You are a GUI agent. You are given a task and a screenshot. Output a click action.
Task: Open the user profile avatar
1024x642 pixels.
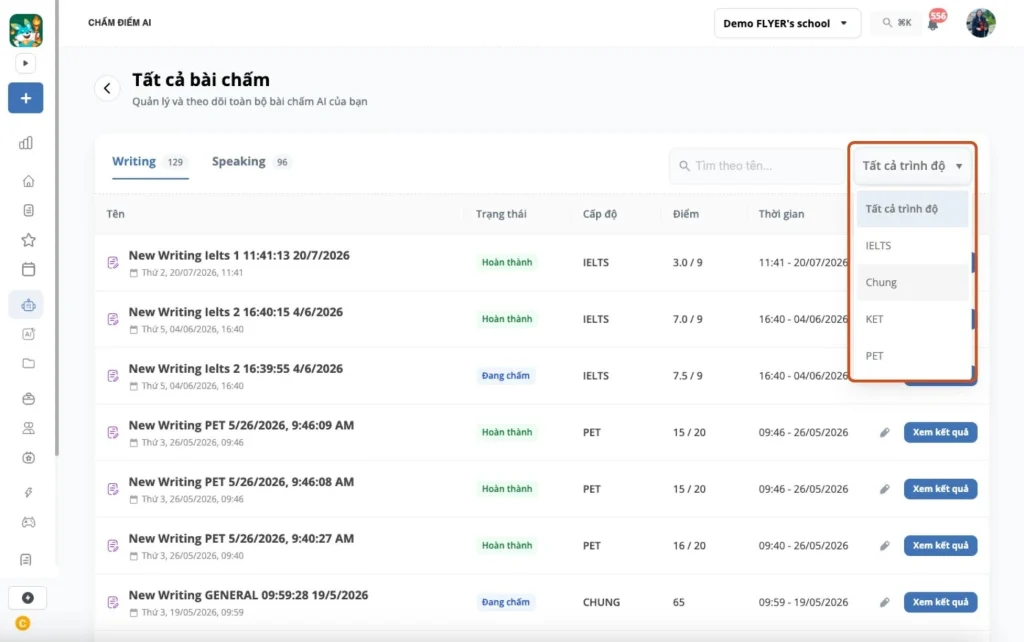981,23
